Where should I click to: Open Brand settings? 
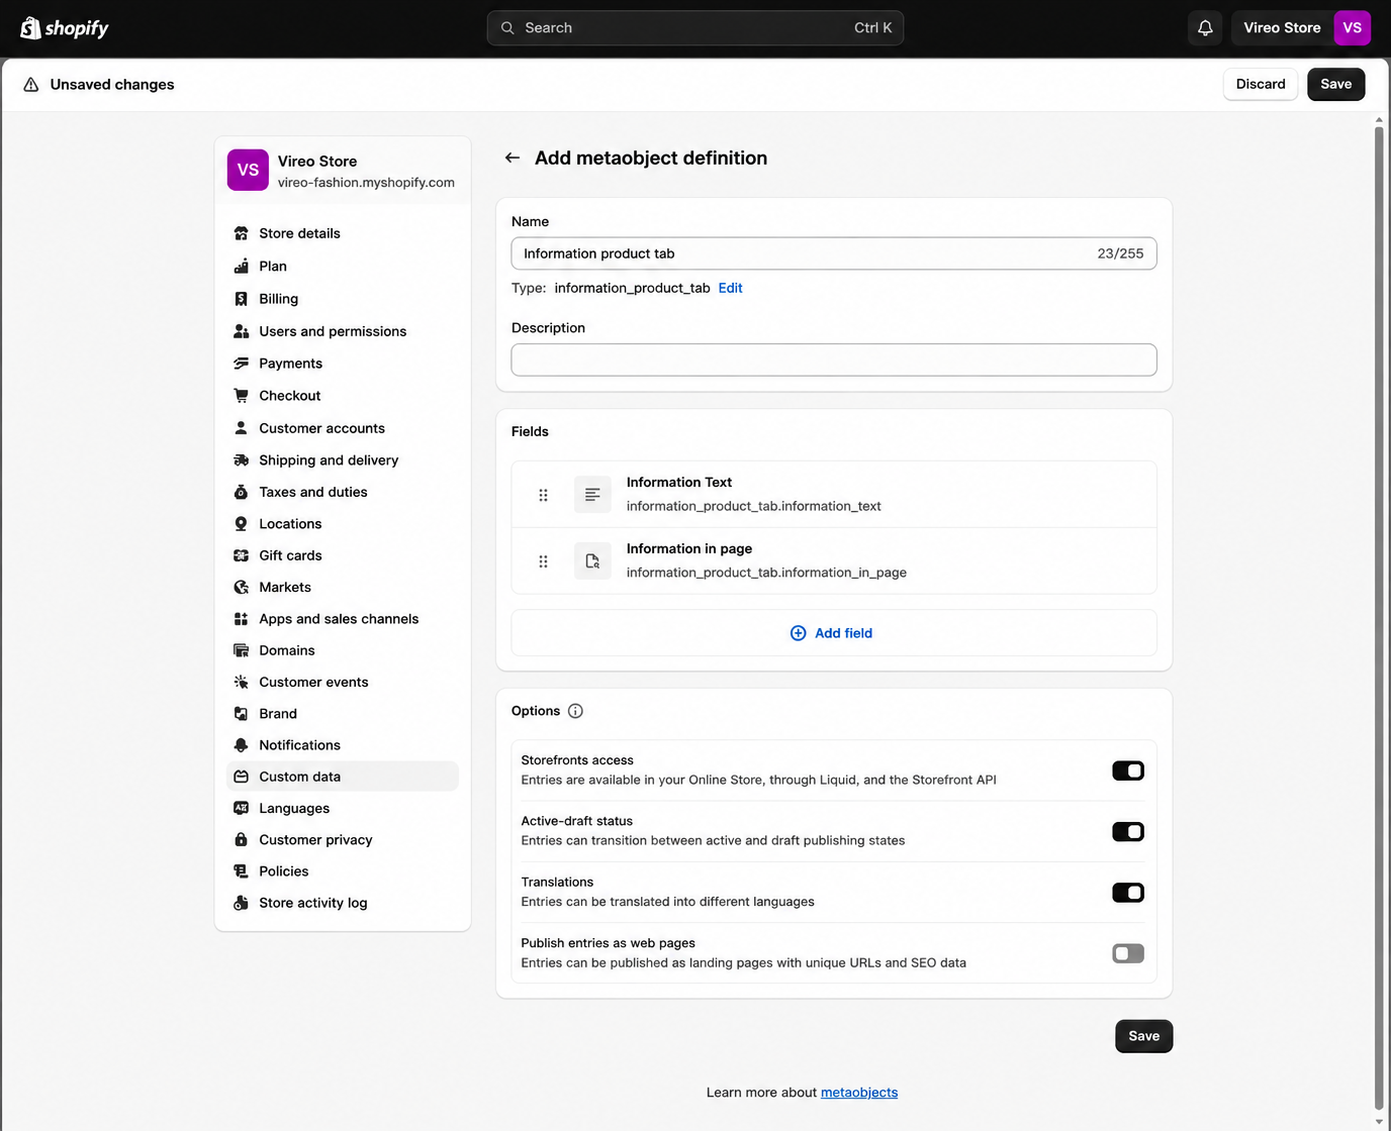tap(342, 714)
